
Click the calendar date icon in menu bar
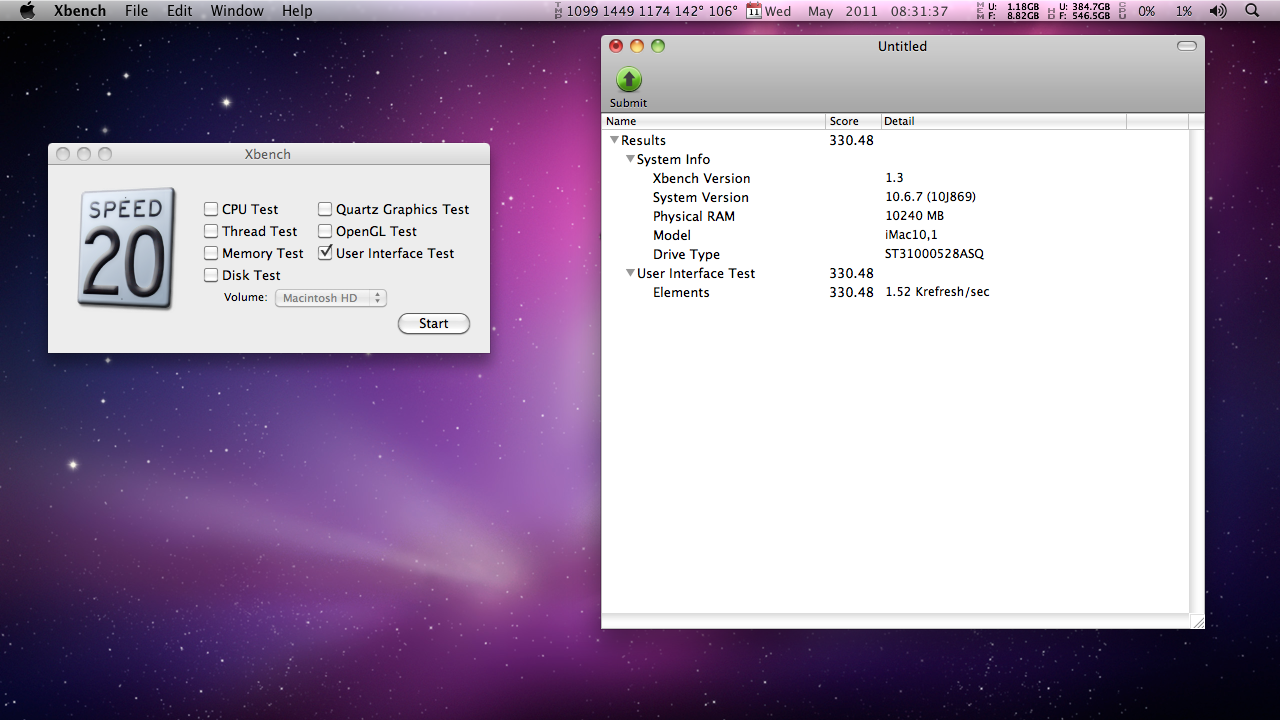(754, 11)
